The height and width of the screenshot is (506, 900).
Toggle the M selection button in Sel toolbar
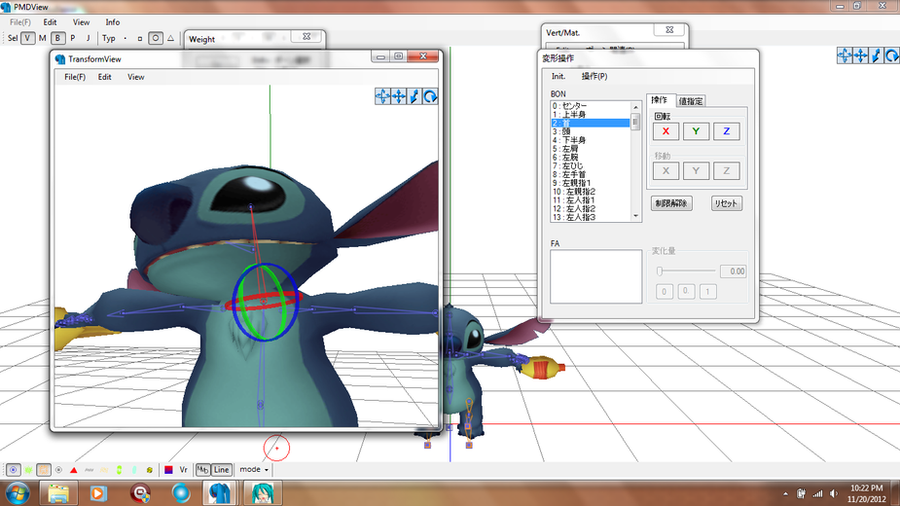click(42, 38)
